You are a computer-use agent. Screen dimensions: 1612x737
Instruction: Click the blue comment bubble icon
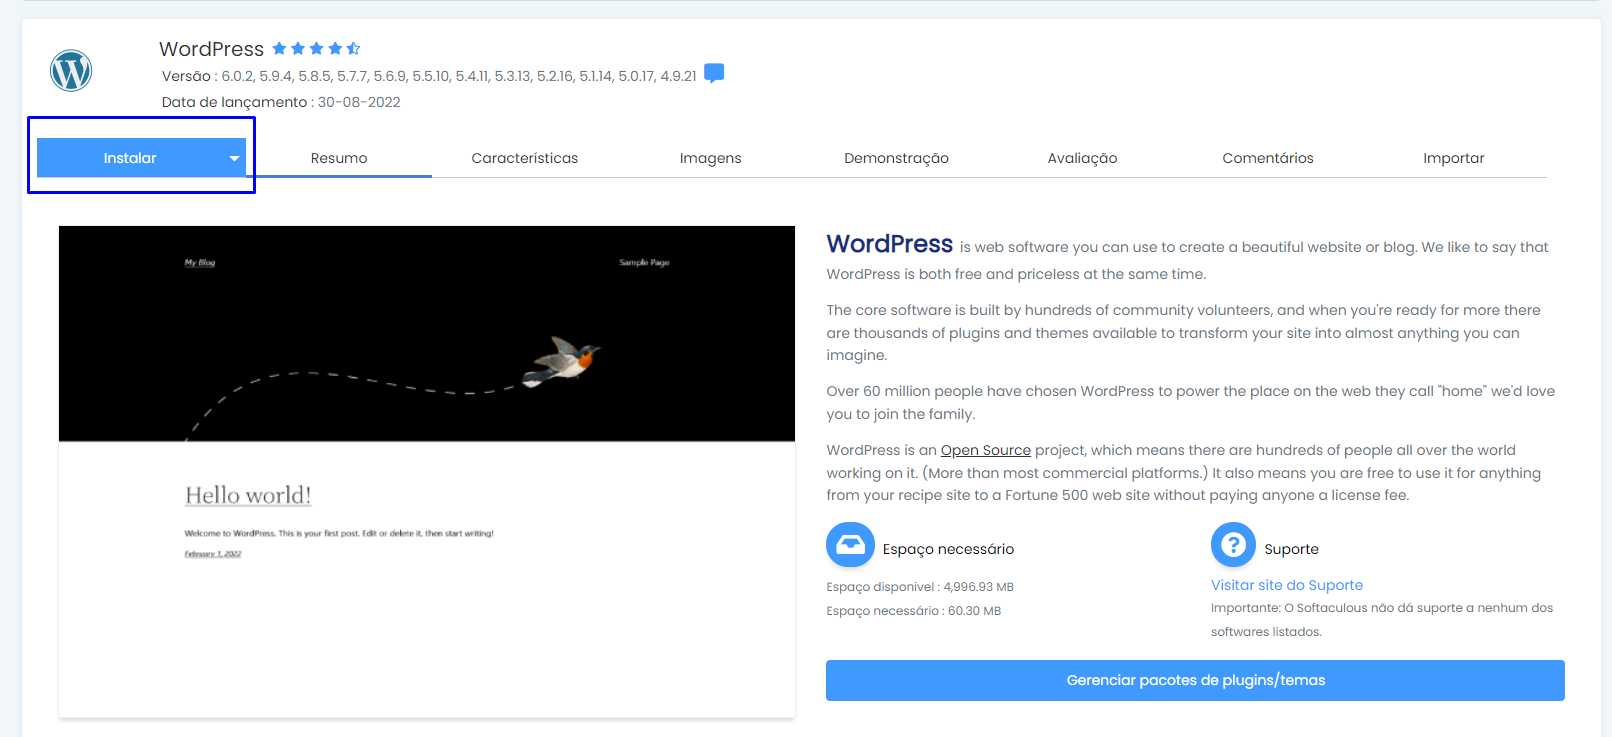pos(714,74)
